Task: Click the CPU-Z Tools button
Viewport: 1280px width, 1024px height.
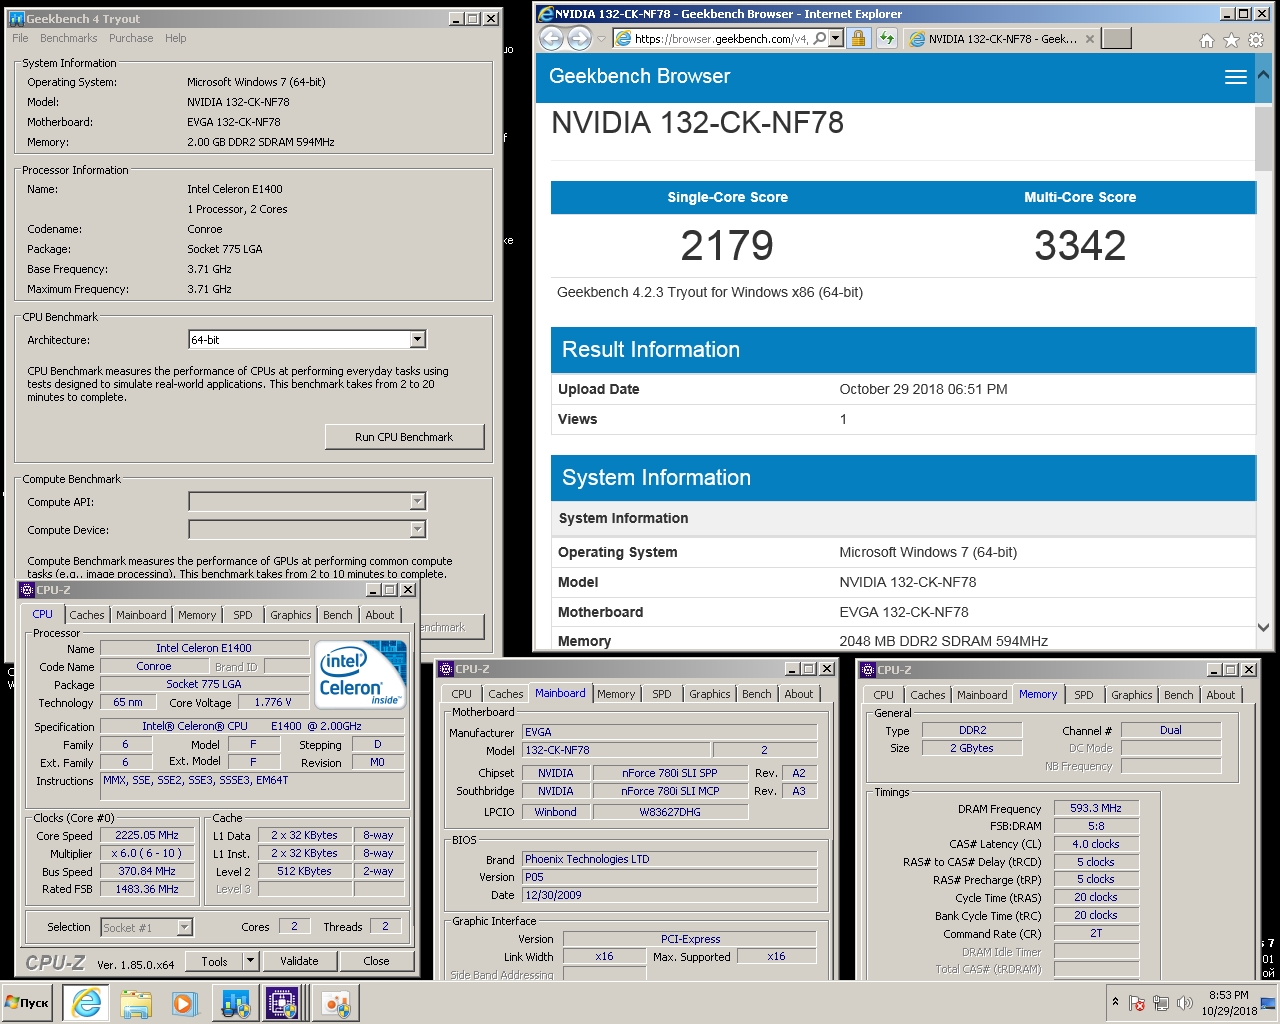Action: click(214, 961)
